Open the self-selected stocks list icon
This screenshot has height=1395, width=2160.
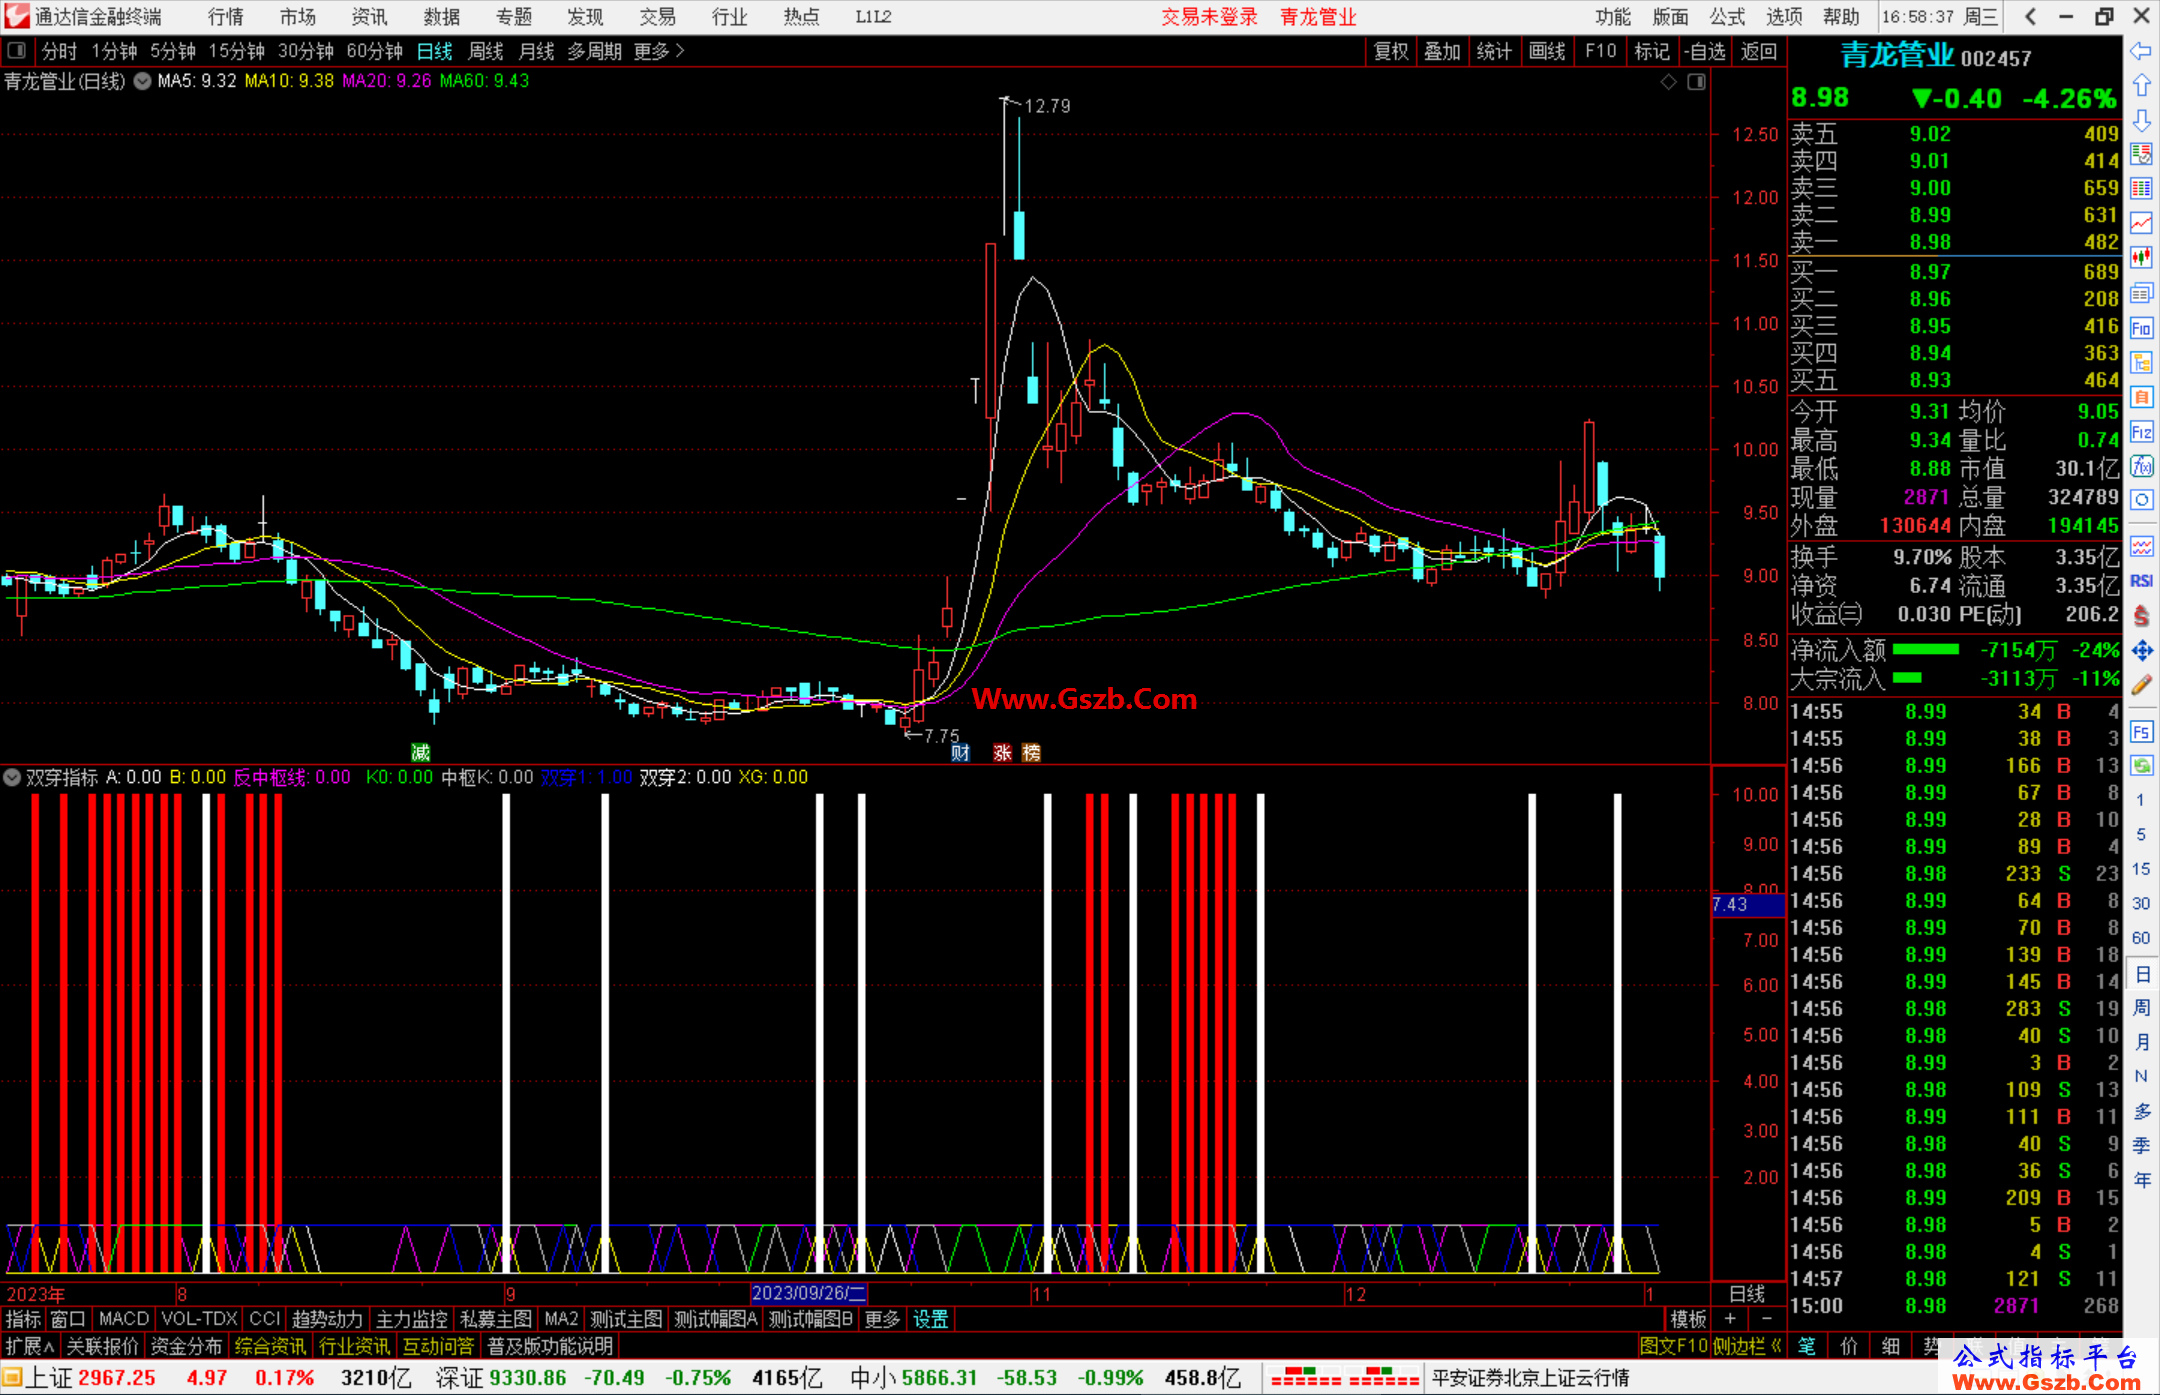coord(2141,155)
